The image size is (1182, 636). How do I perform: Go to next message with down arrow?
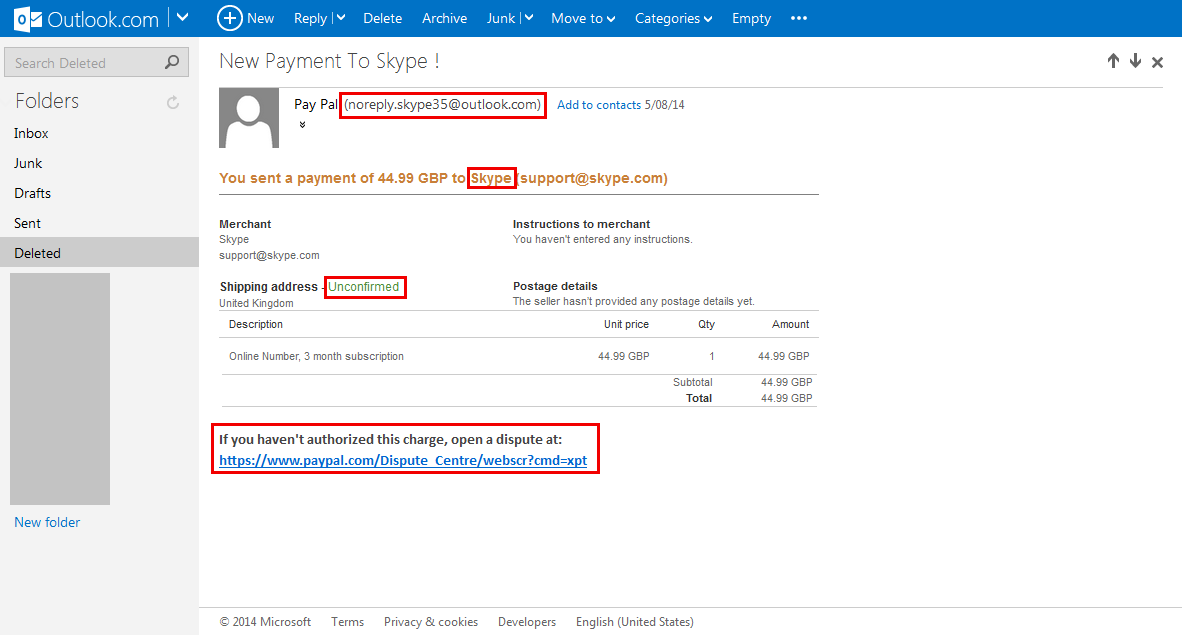coord(1135,61)
